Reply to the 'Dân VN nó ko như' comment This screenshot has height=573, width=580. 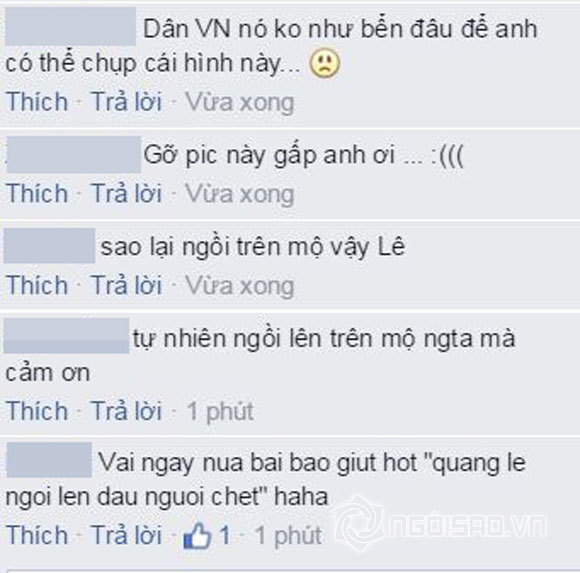pyautogui.click(x=127, y=101)
